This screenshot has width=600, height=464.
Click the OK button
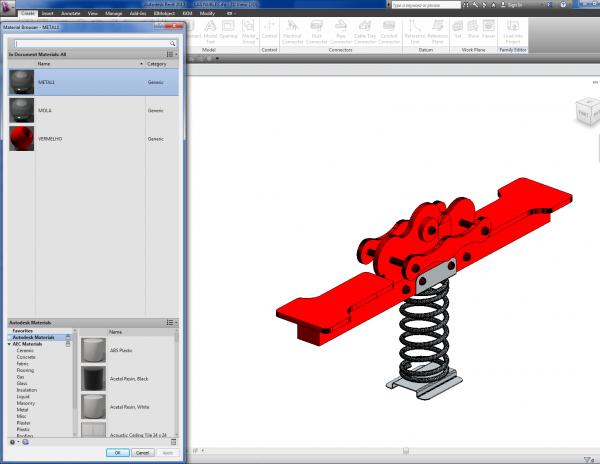117,453
